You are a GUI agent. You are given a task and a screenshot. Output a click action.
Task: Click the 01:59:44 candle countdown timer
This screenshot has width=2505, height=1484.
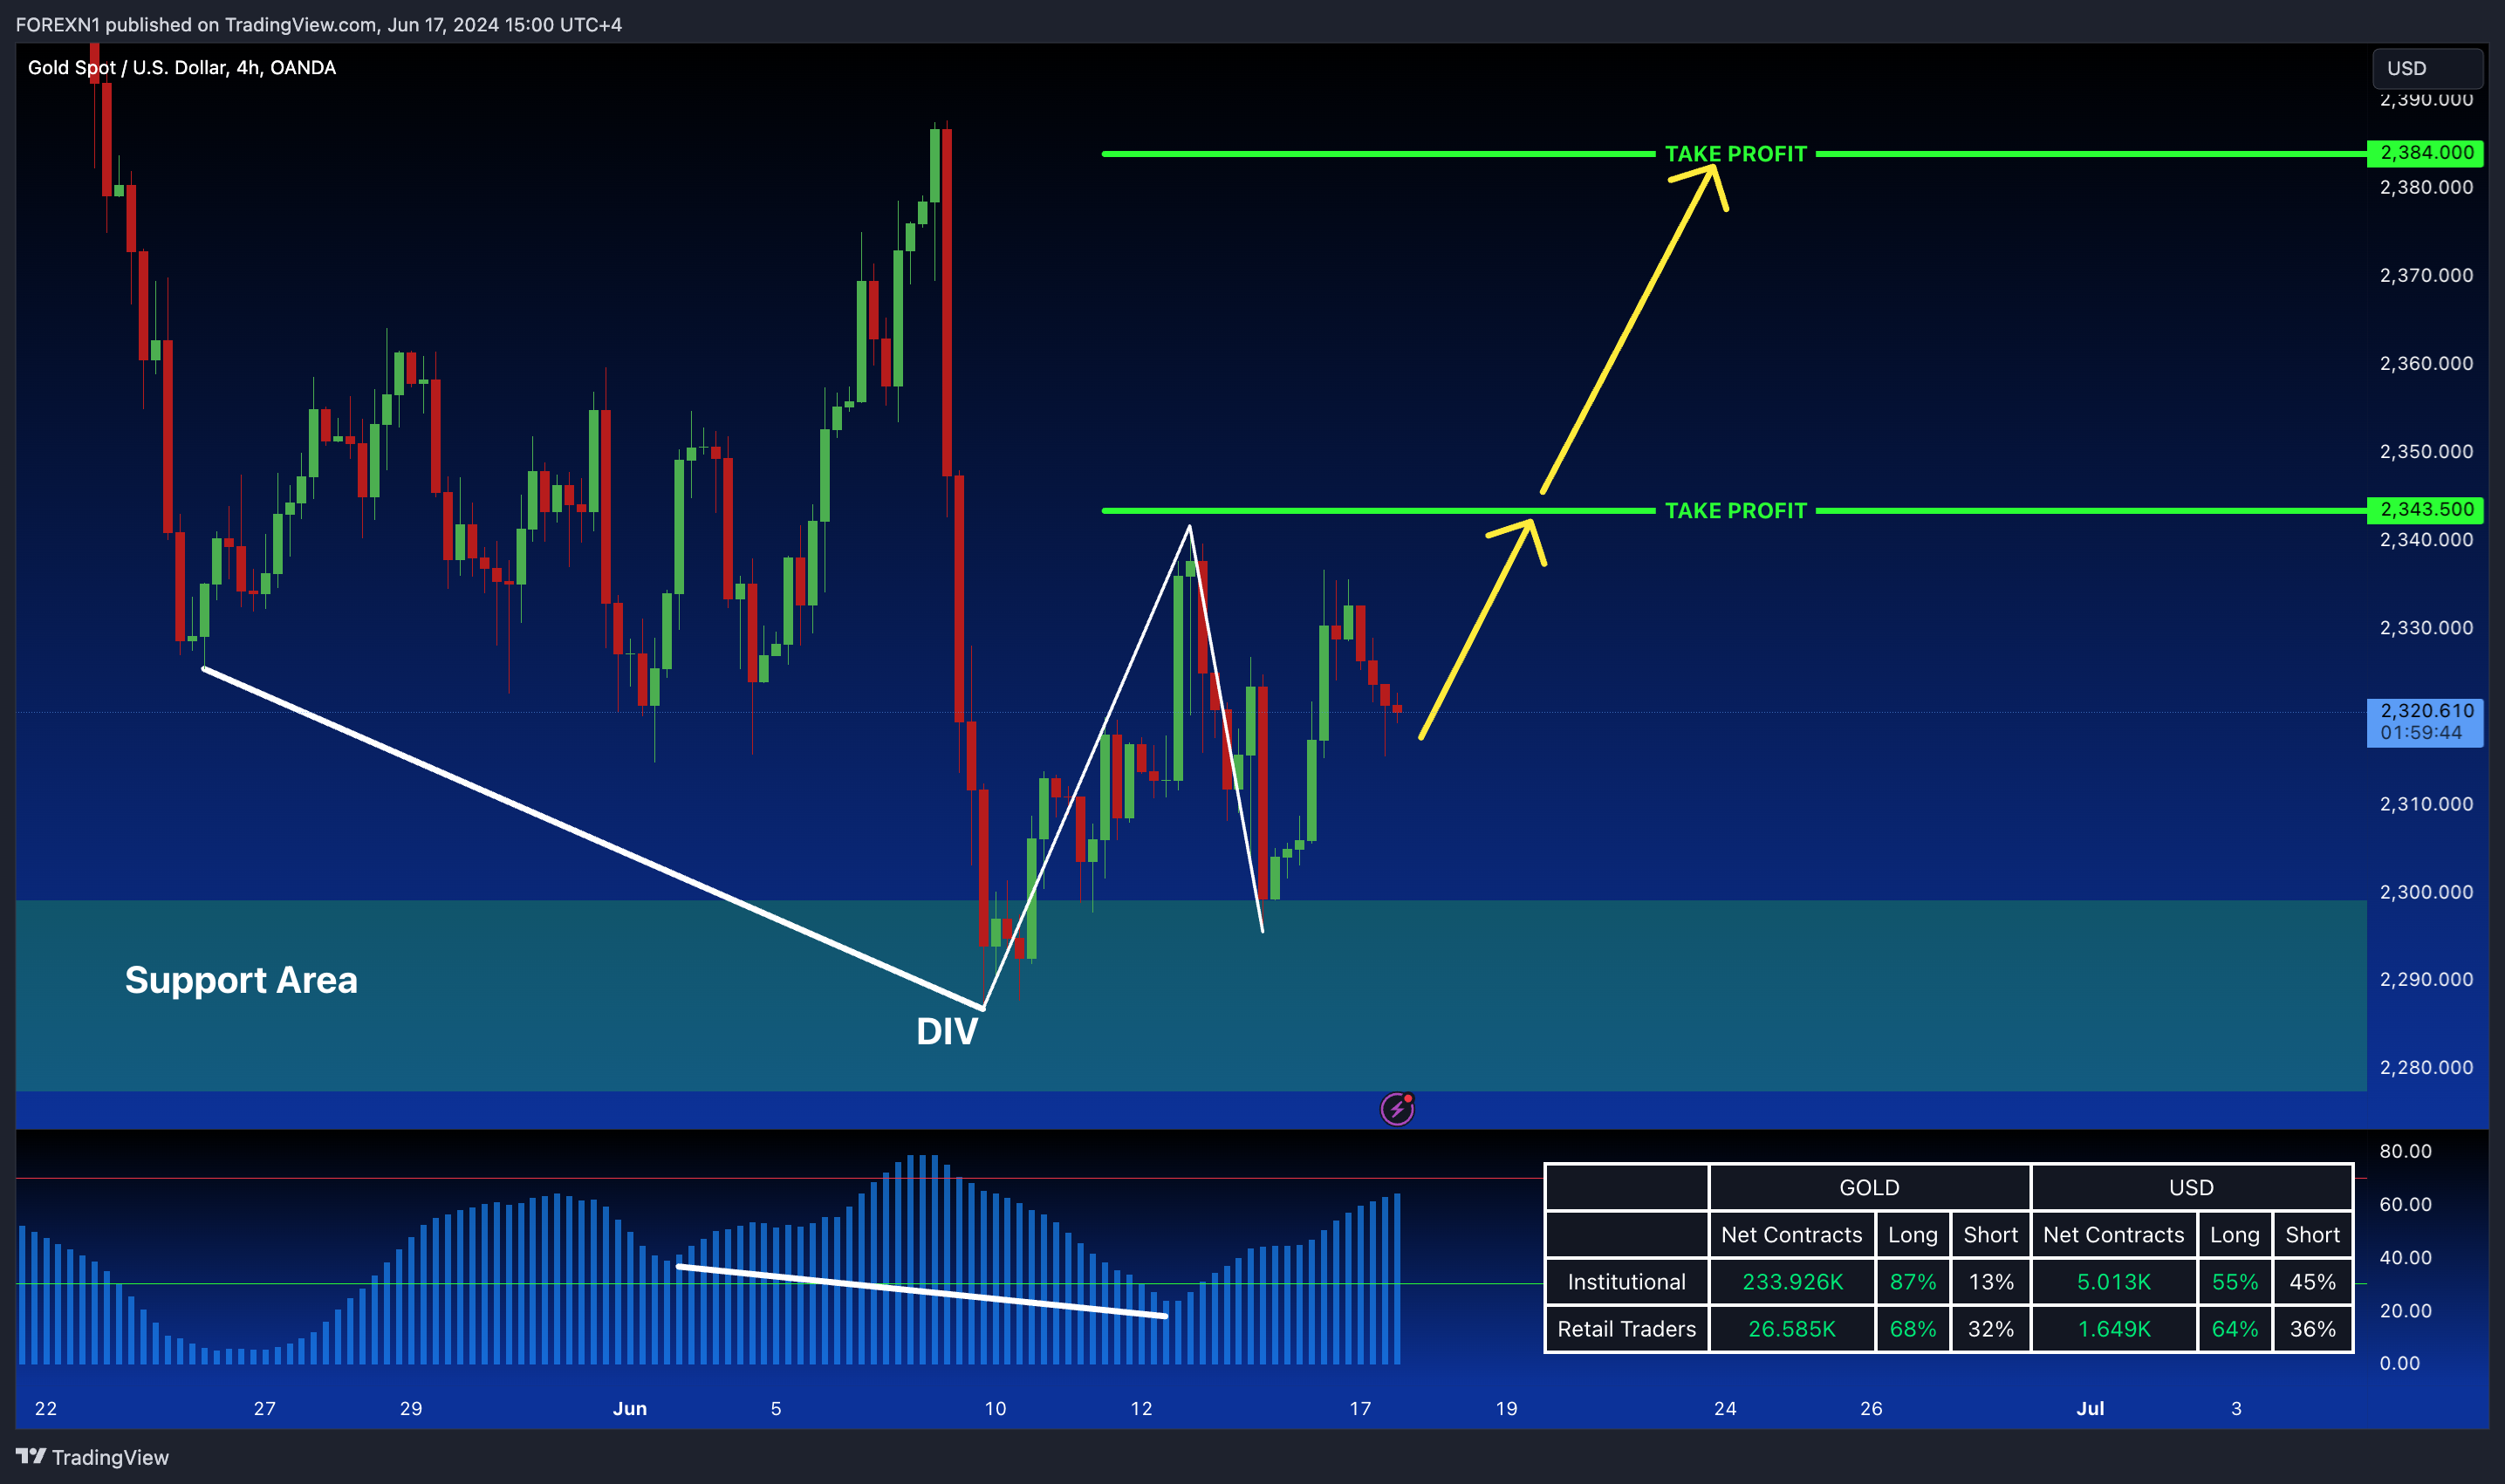pyautogui.click(x=2421, y=733)
